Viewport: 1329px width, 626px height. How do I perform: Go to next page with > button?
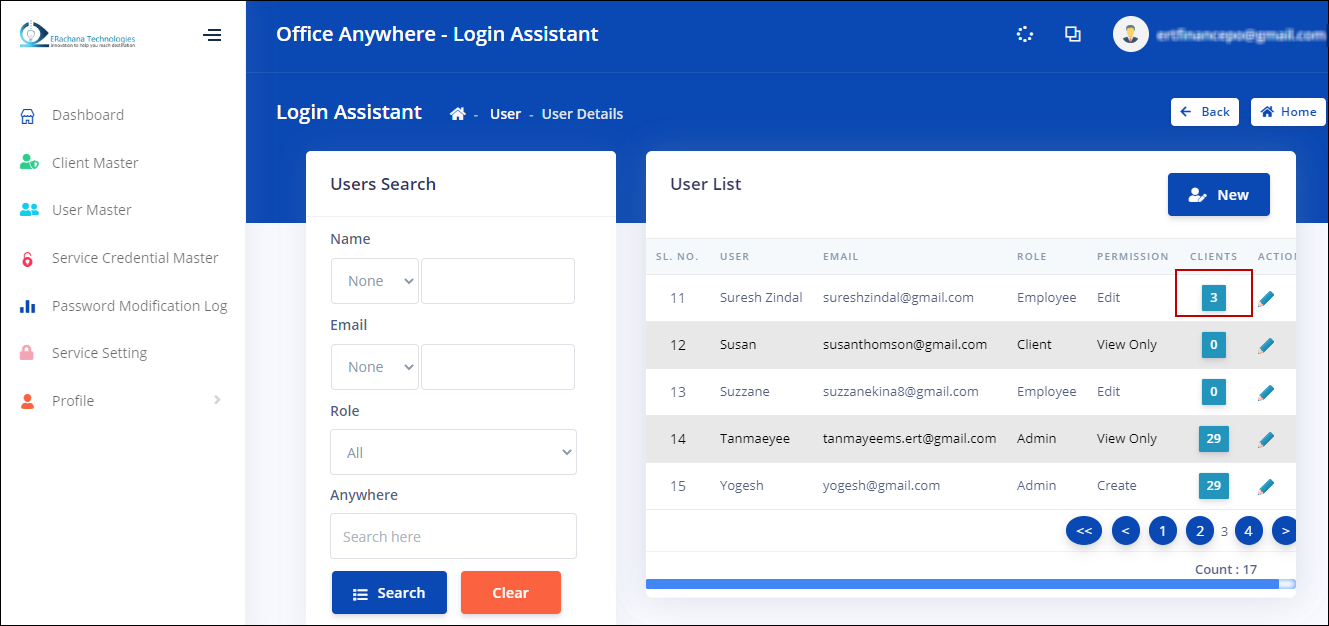[1285, 531]
